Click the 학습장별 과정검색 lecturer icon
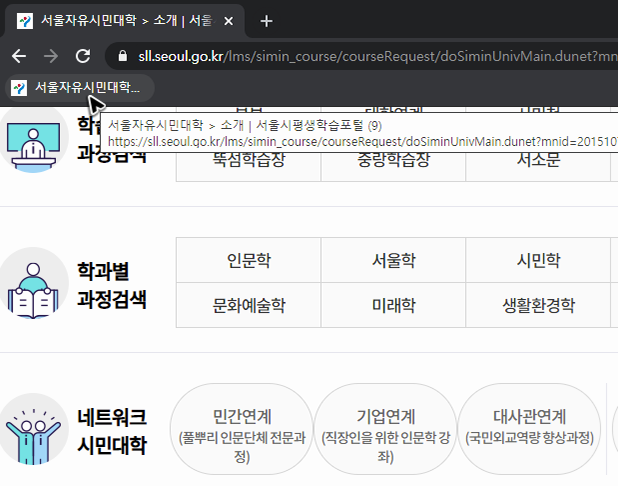 click(34, 142)
